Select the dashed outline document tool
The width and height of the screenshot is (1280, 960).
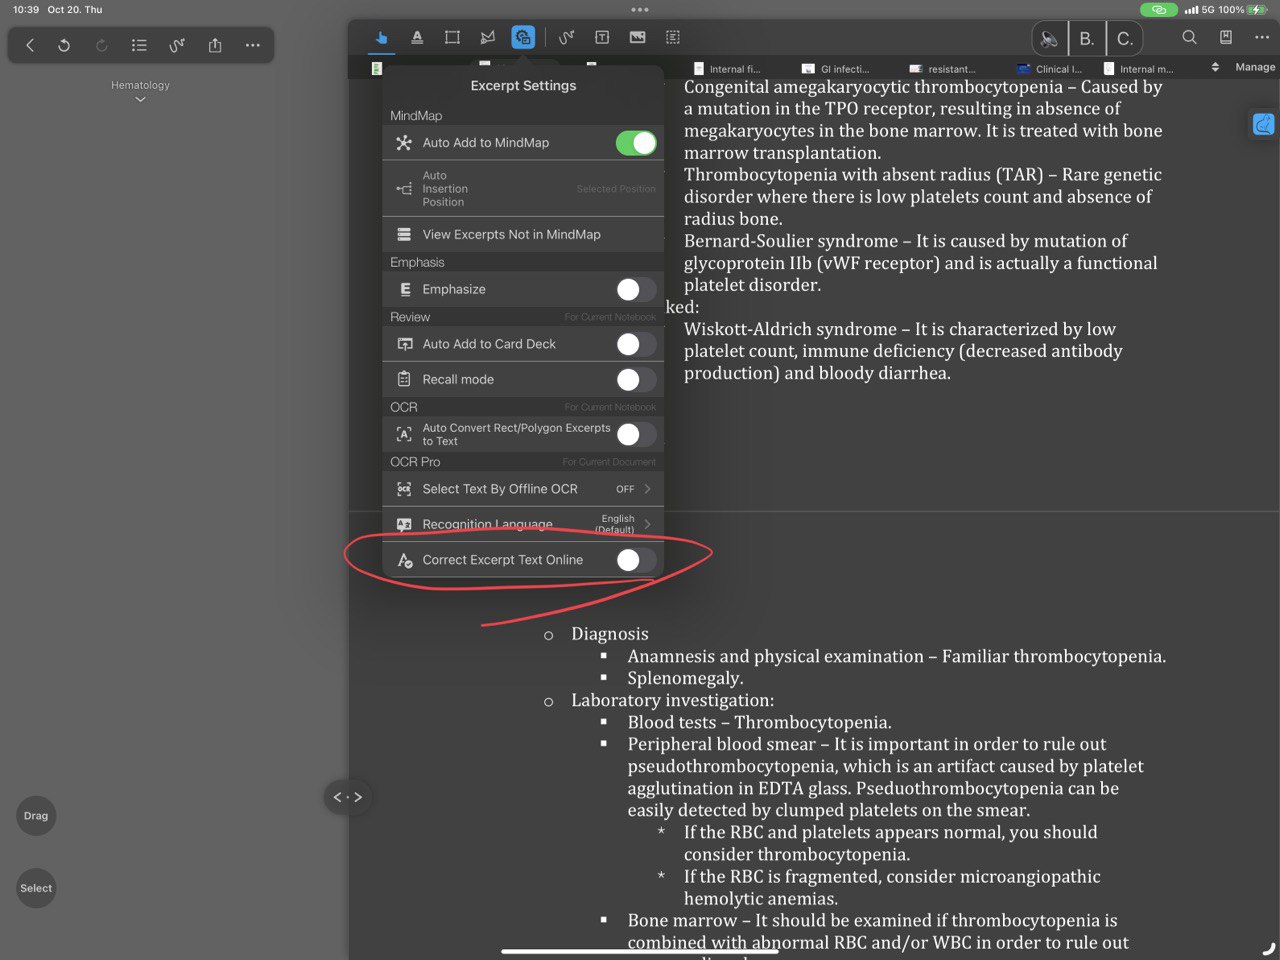tap(673, 37)
